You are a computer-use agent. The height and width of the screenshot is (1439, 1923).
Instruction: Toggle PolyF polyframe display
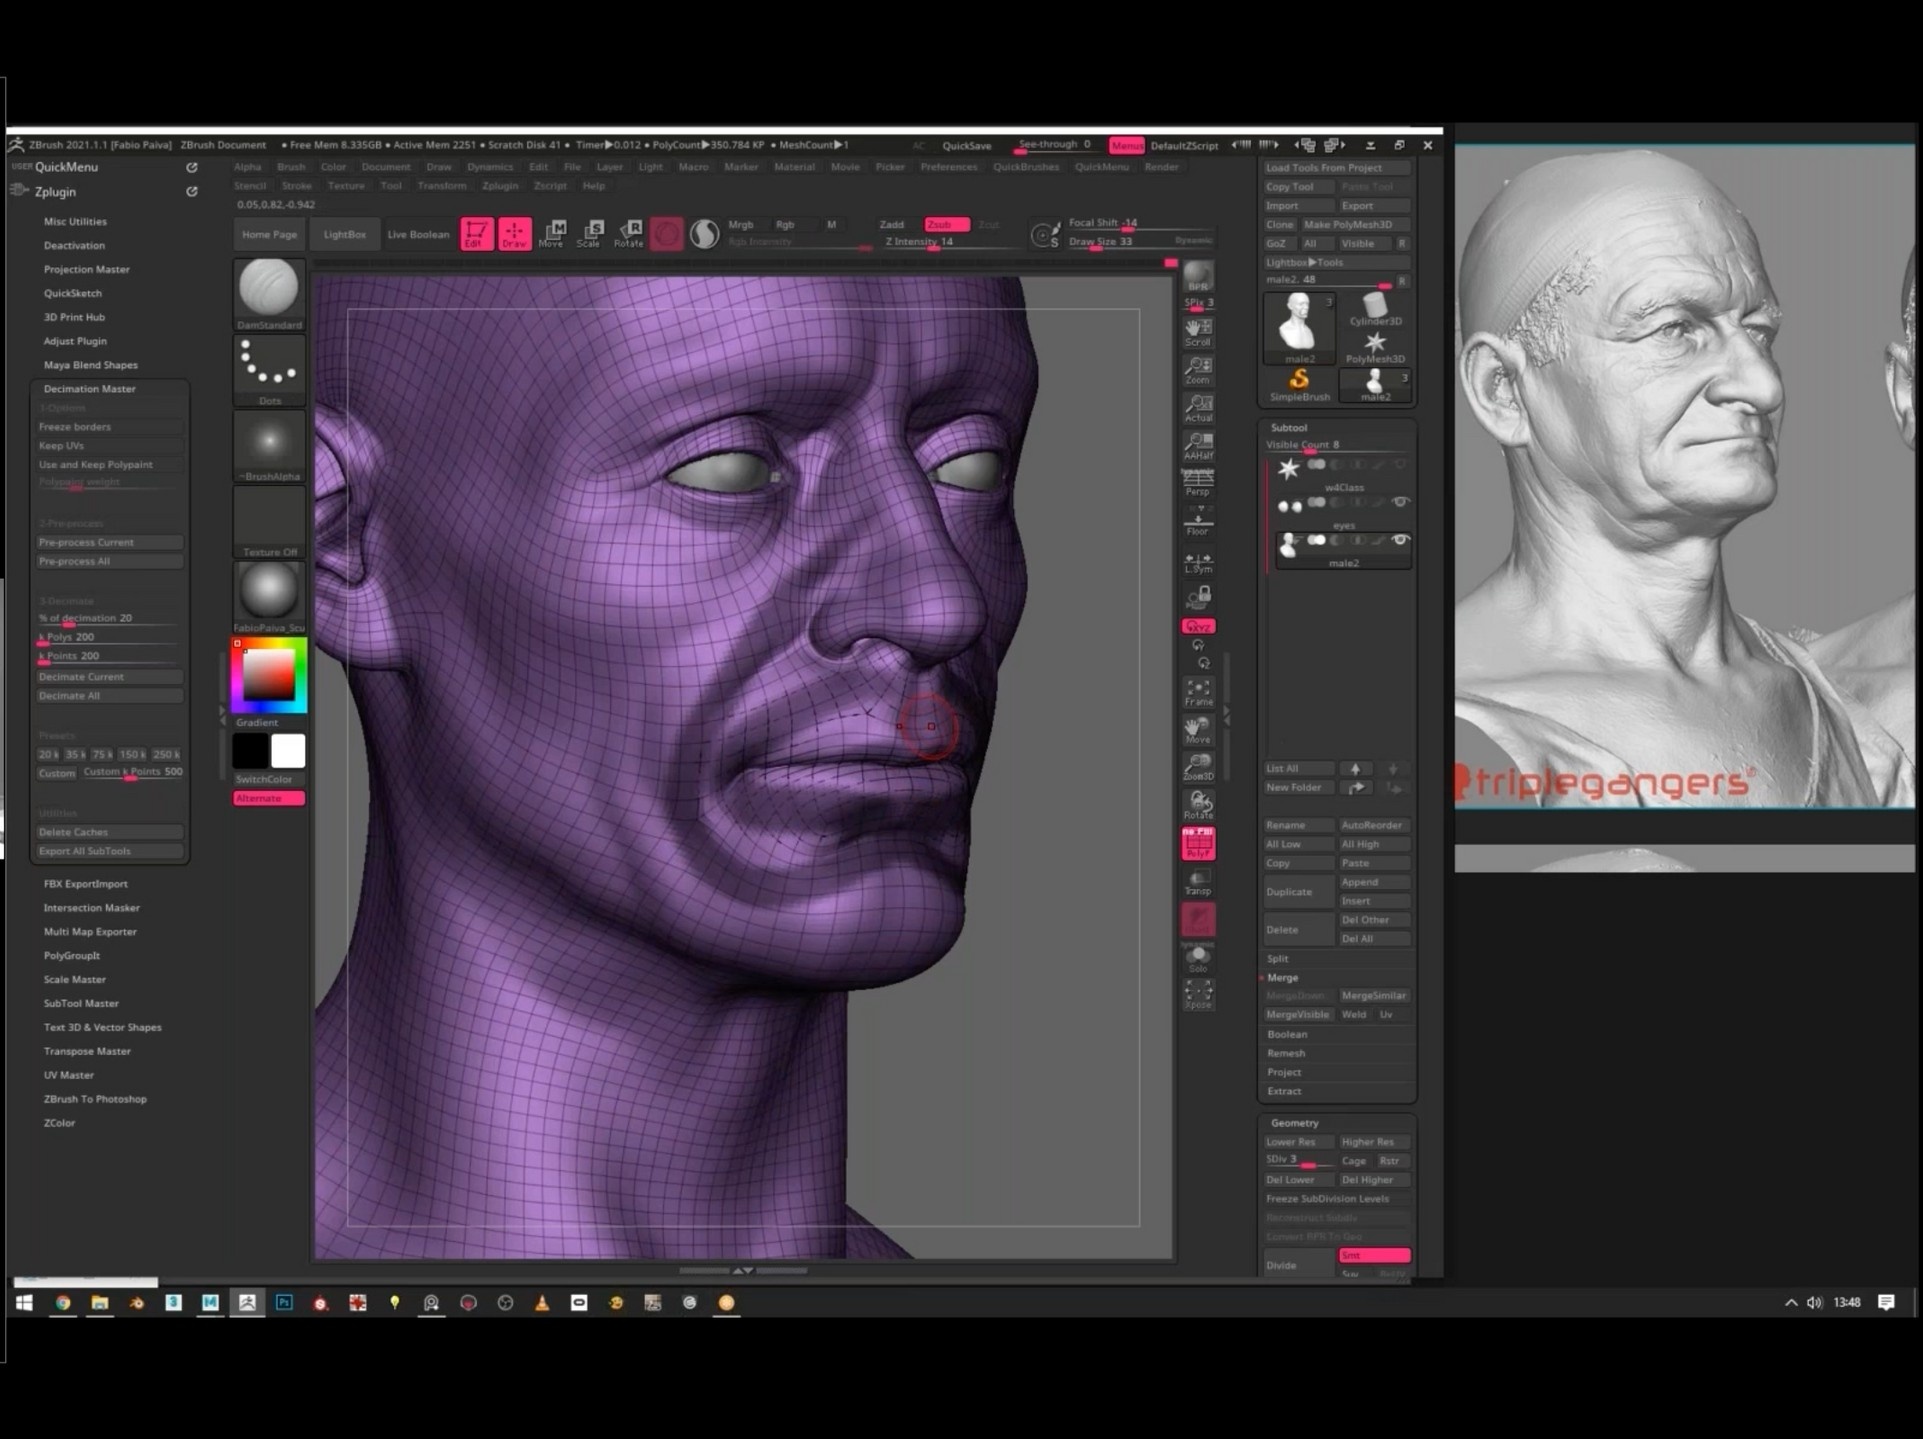1197,844
